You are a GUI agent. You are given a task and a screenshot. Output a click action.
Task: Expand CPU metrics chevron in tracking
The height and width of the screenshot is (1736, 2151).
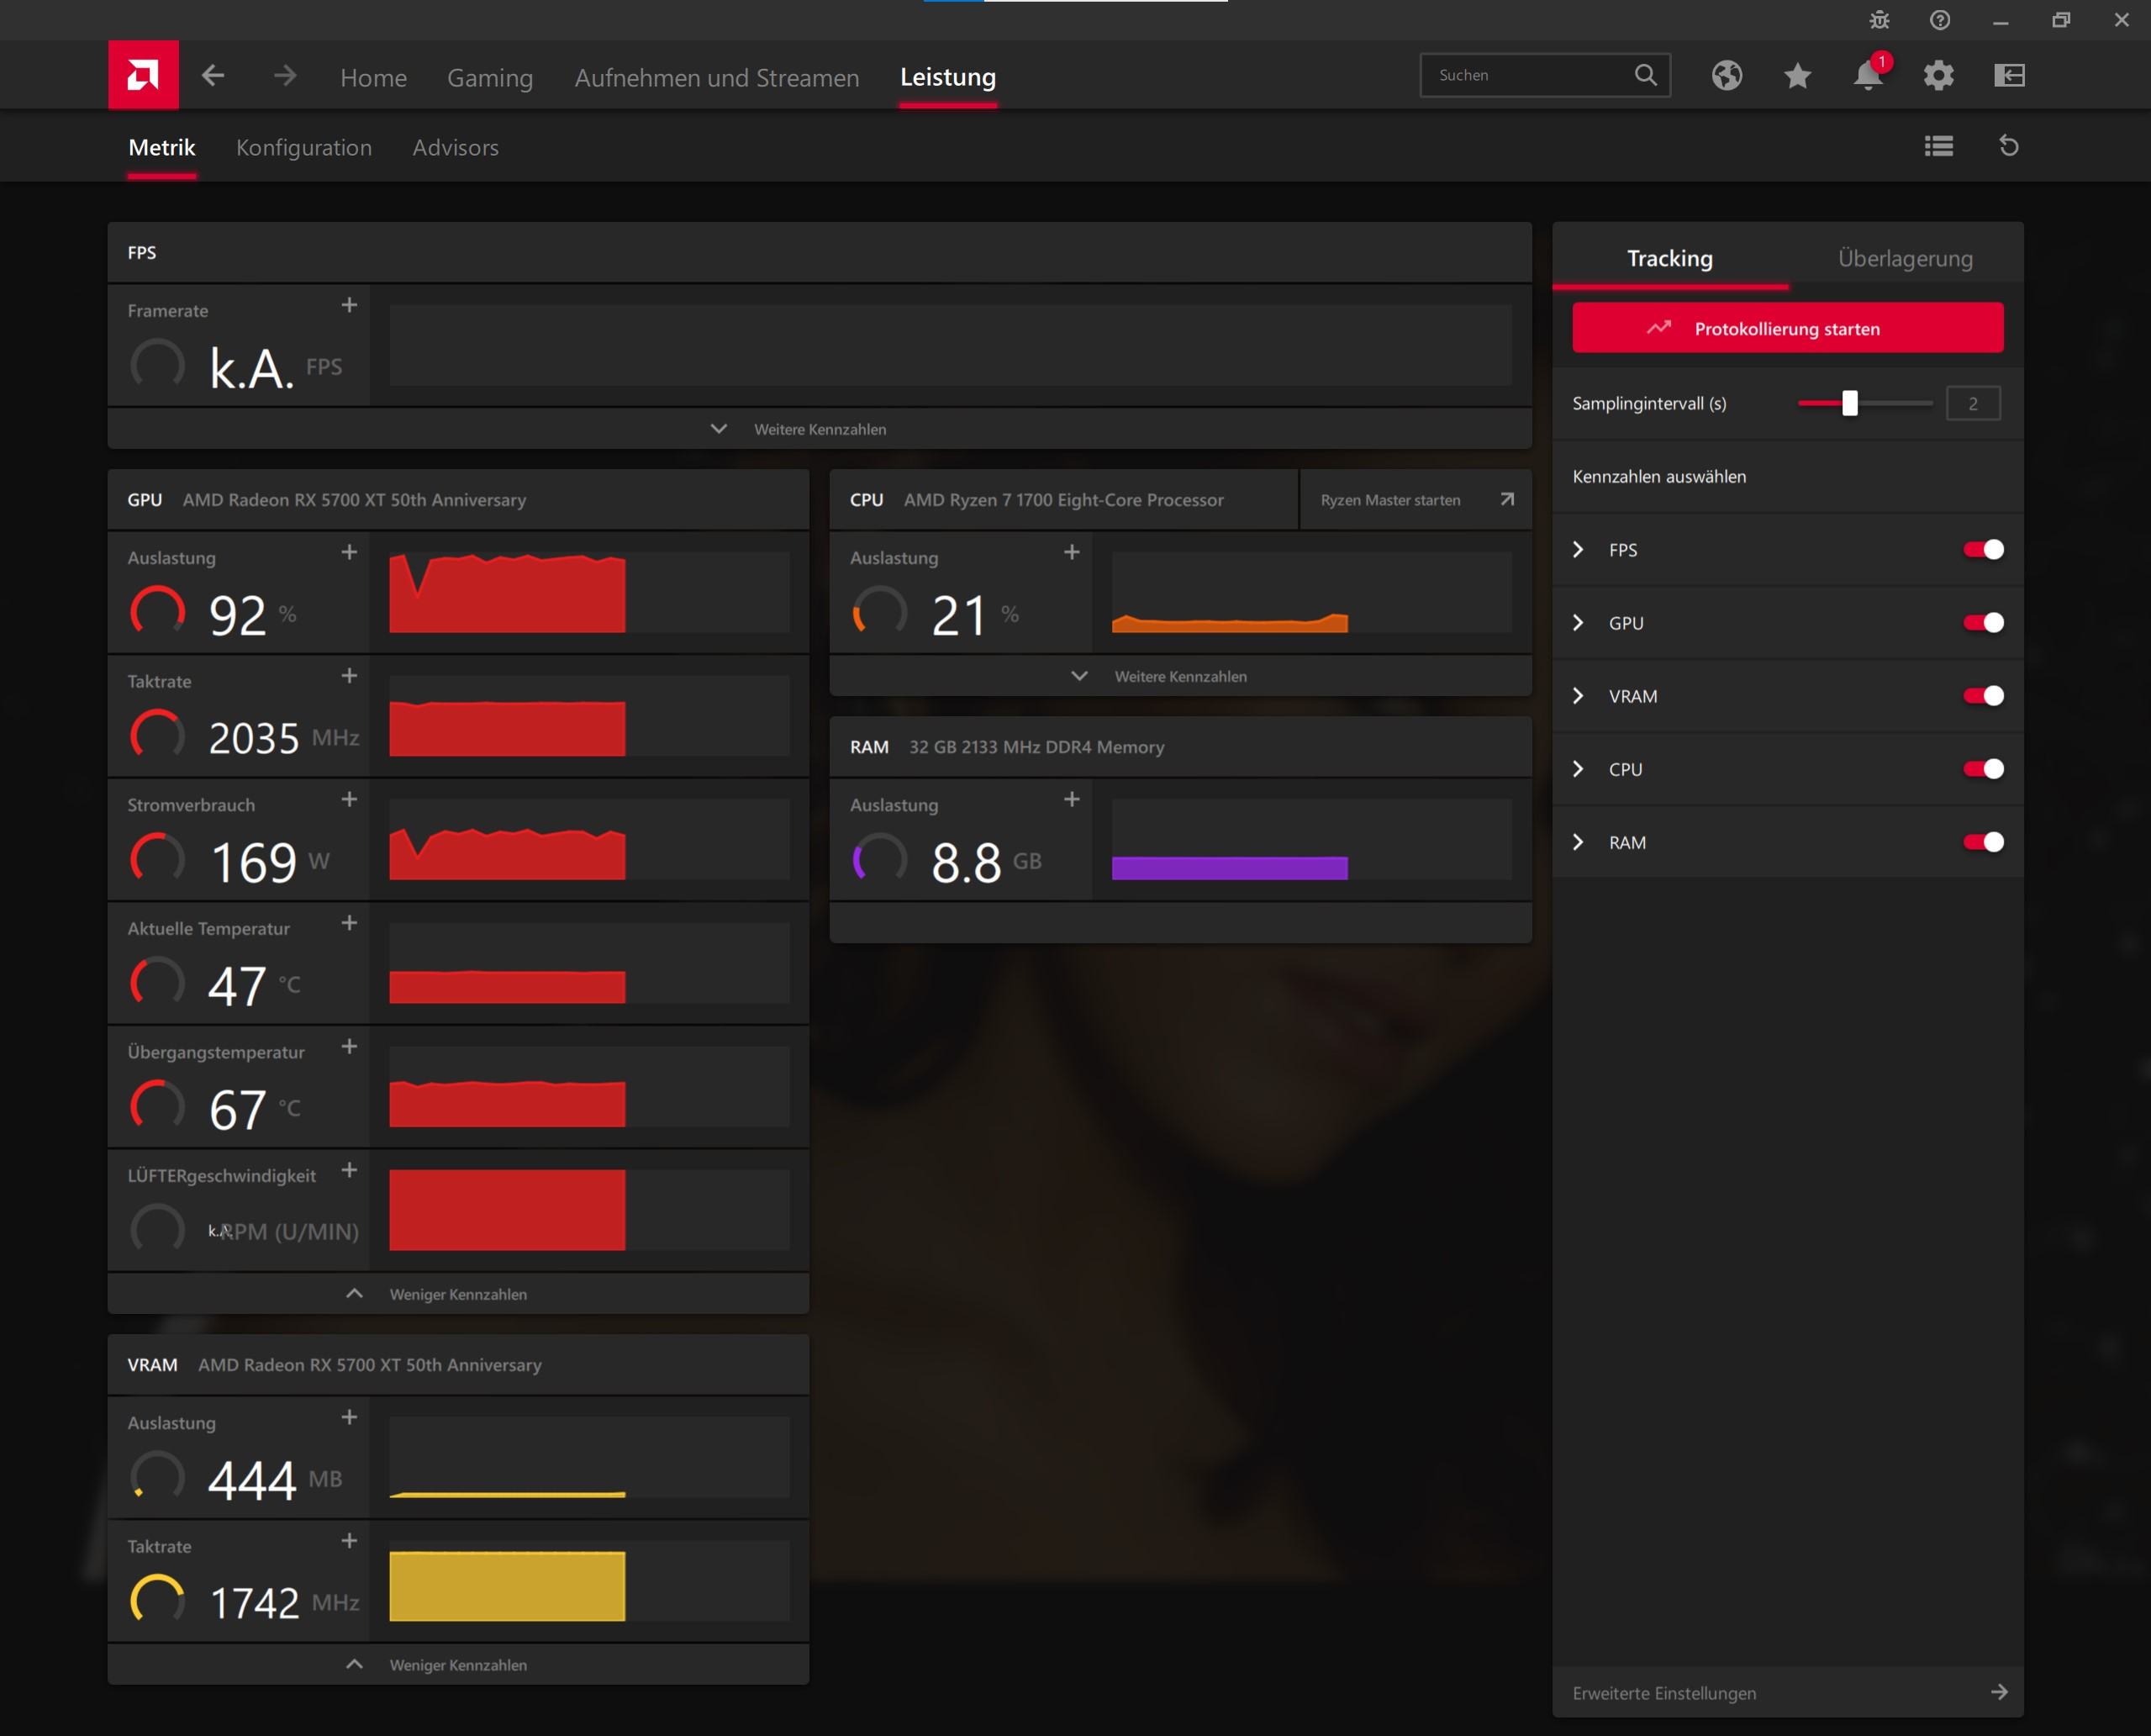click(1578, 769)
